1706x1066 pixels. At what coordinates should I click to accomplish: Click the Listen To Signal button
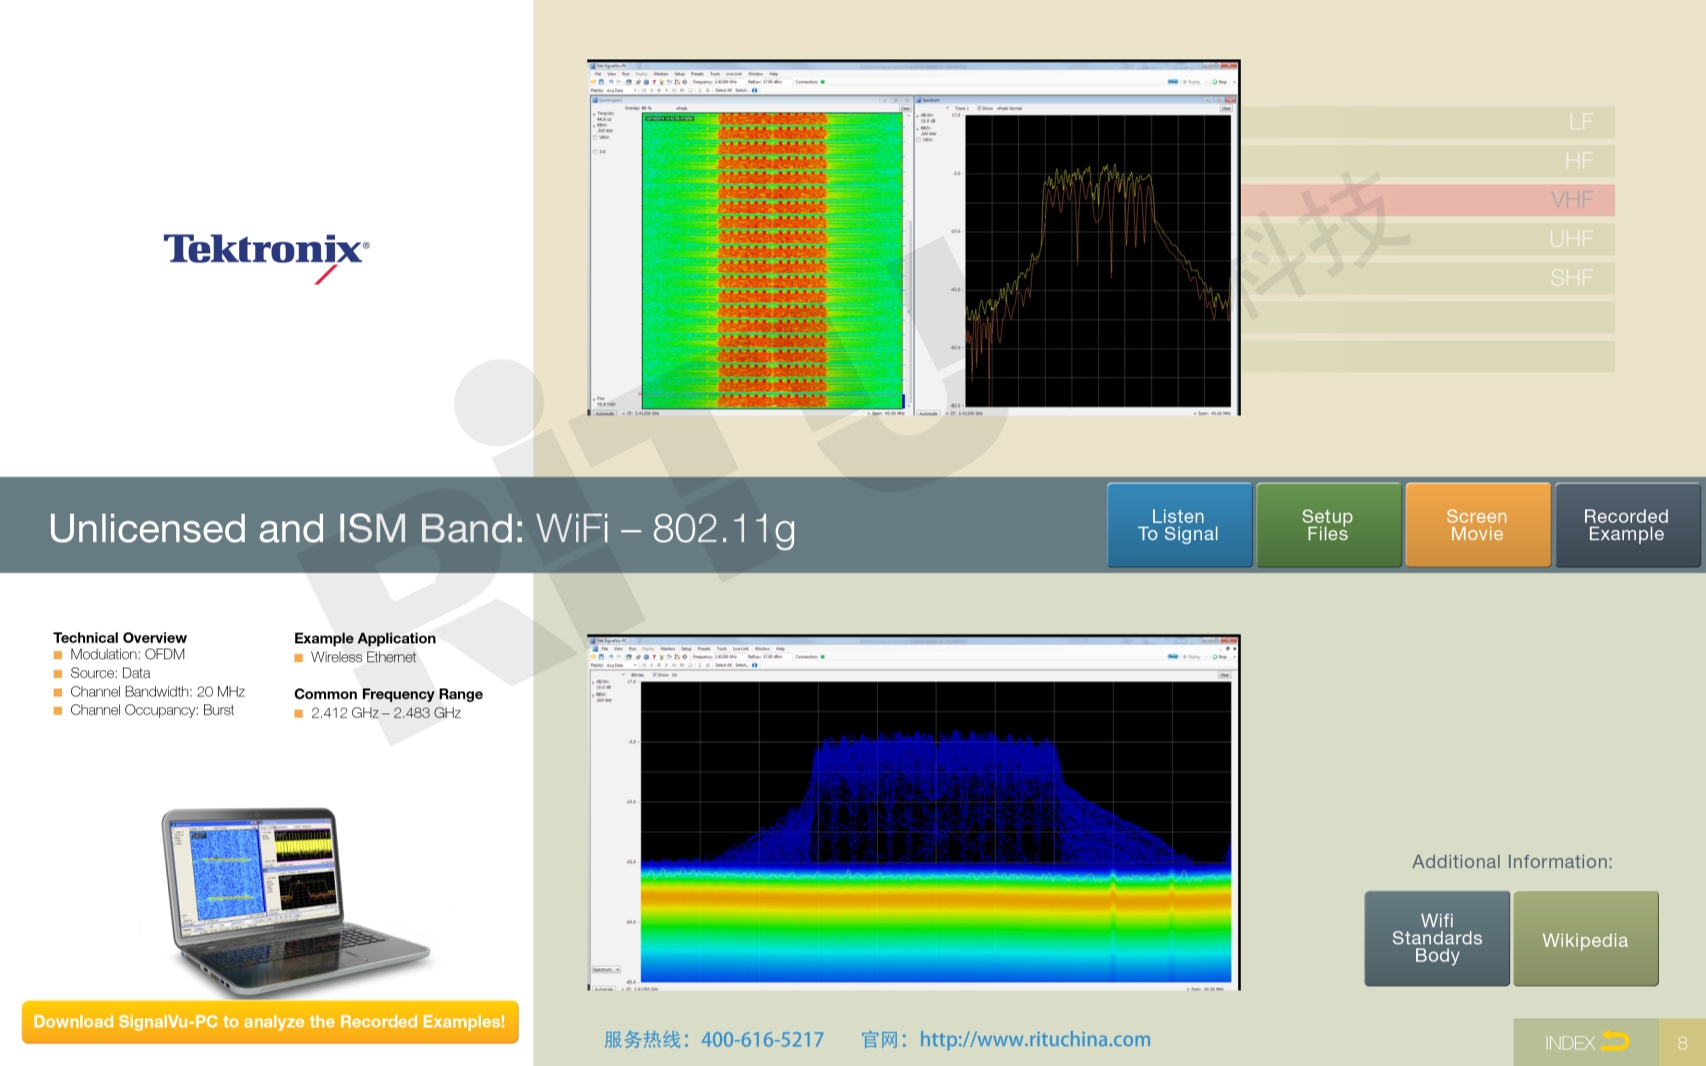pyautogui.click(x=1178, y=525)
